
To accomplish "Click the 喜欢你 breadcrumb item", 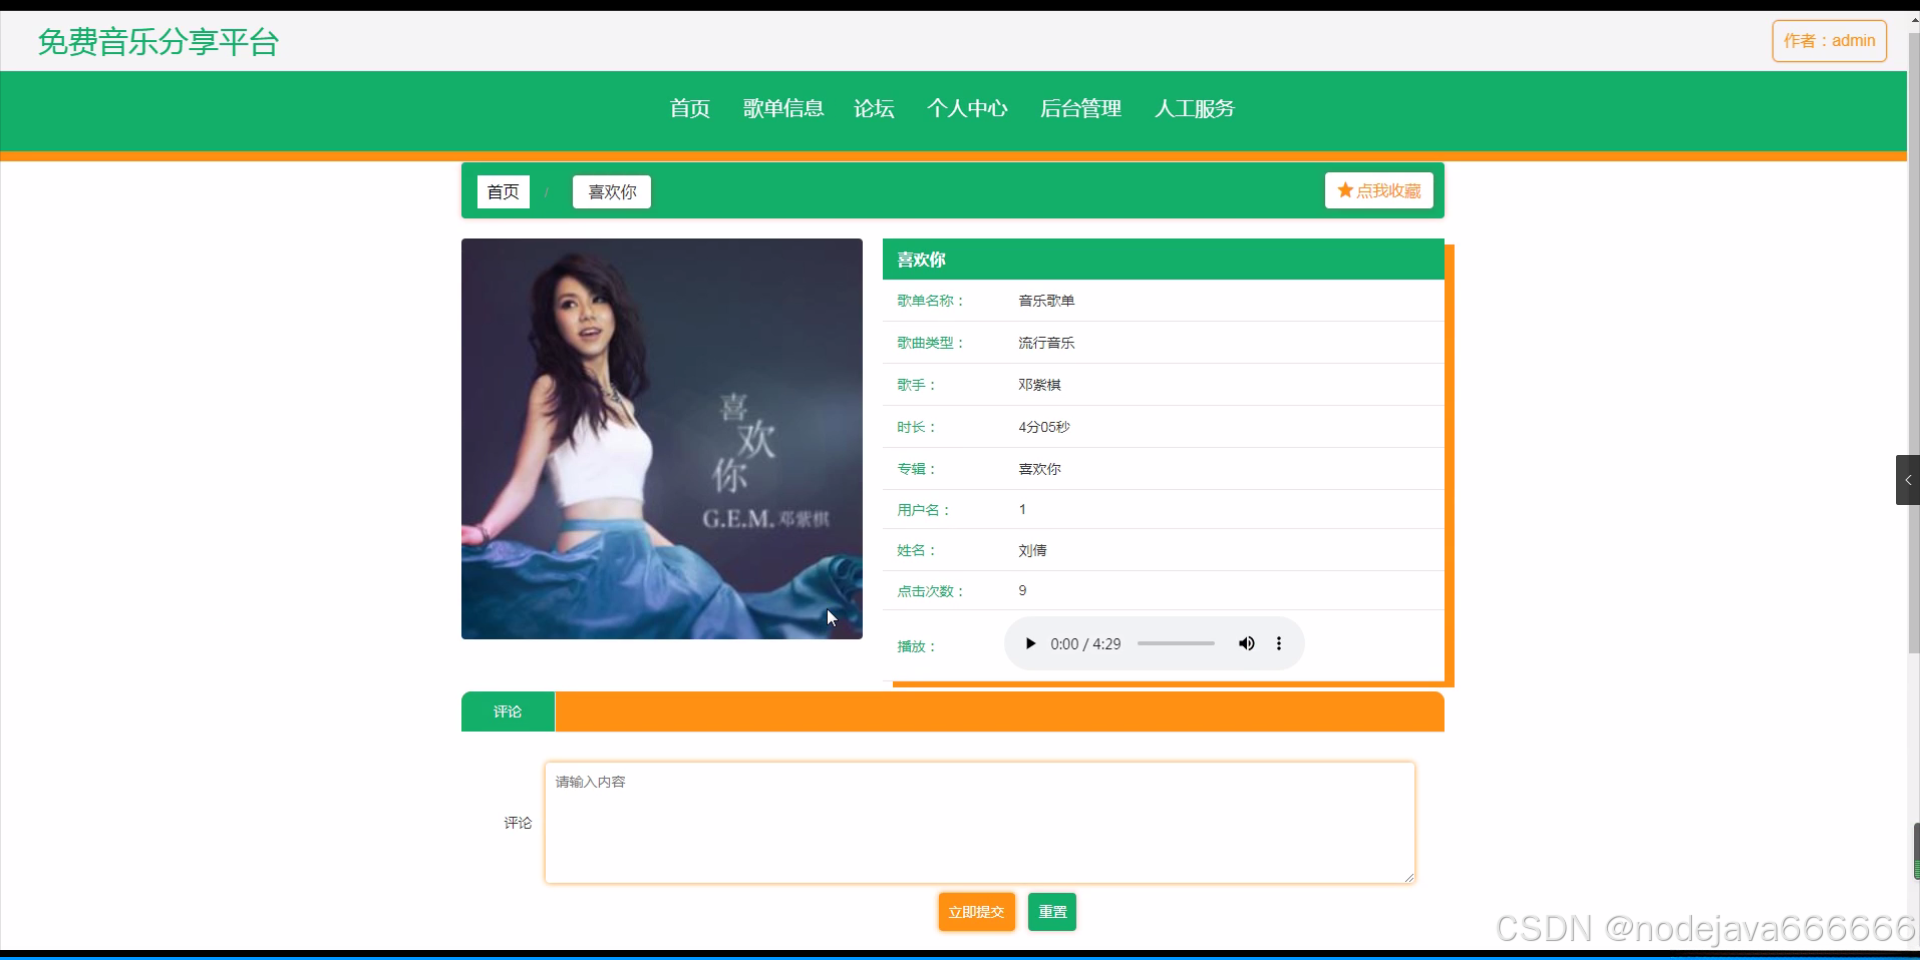I will [612, 191].
